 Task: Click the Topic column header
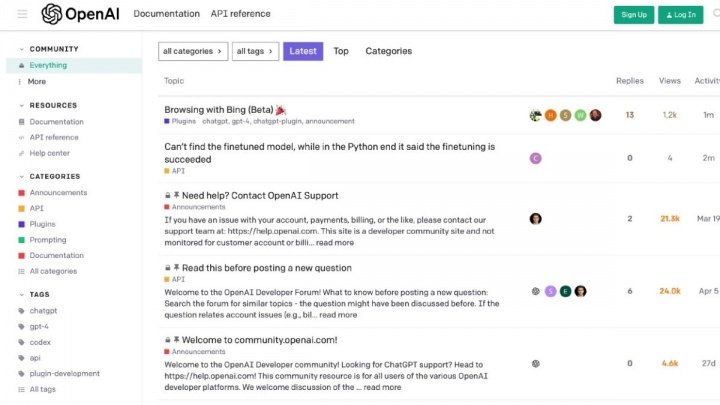(174, 81)
